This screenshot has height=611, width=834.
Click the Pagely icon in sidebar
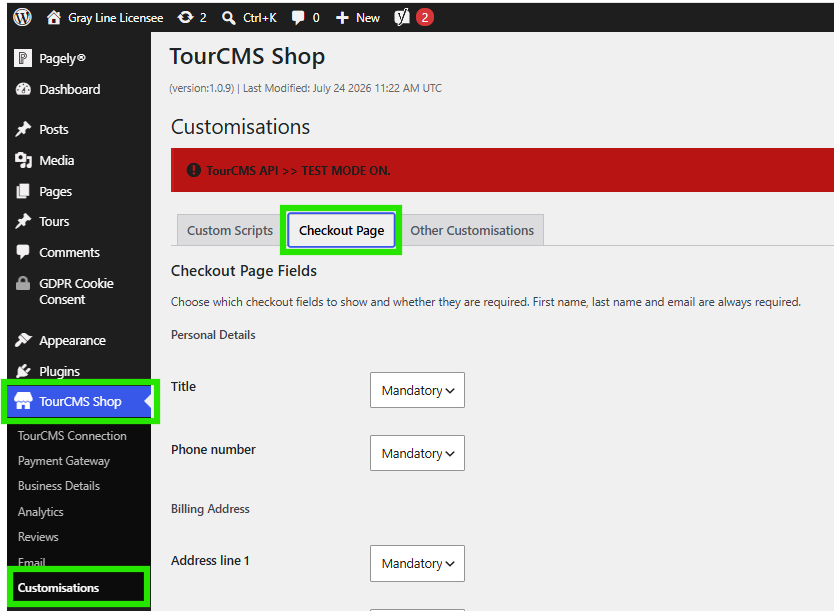[22, 58]
